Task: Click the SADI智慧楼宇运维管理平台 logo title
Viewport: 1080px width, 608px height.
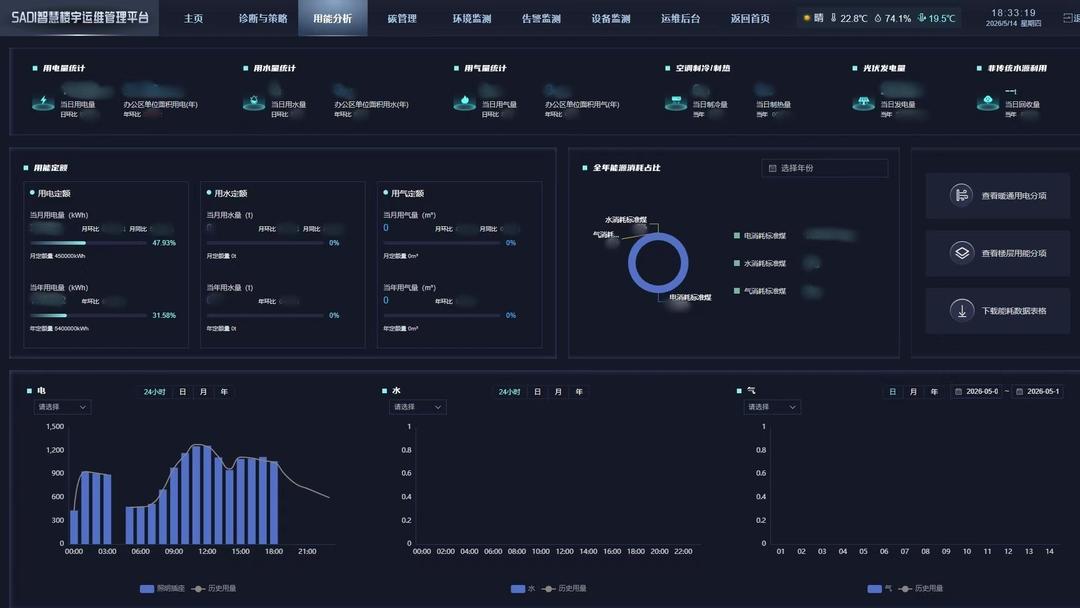Action: [80, 17]
